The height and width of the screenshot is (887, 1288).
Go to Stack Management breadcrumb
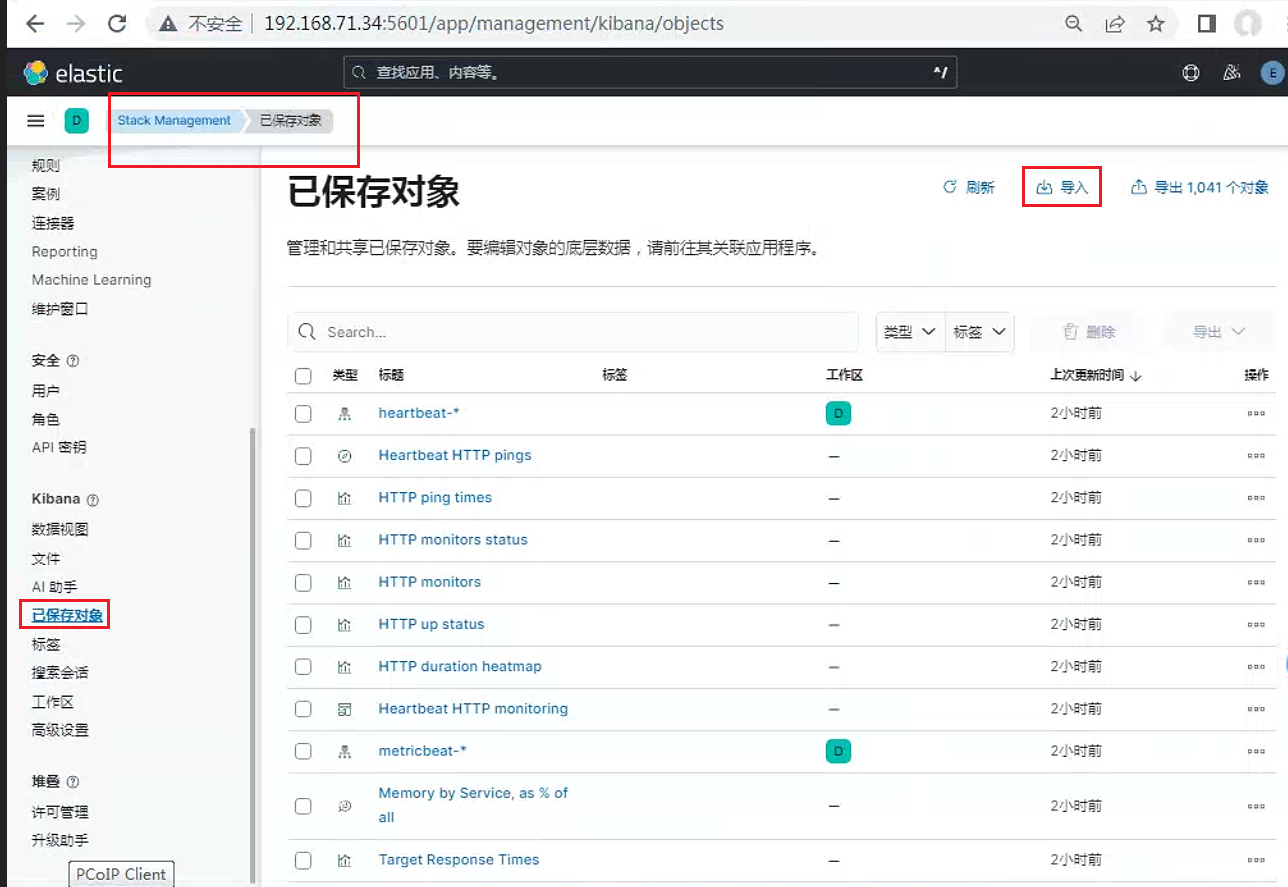[x=174, y=120]
